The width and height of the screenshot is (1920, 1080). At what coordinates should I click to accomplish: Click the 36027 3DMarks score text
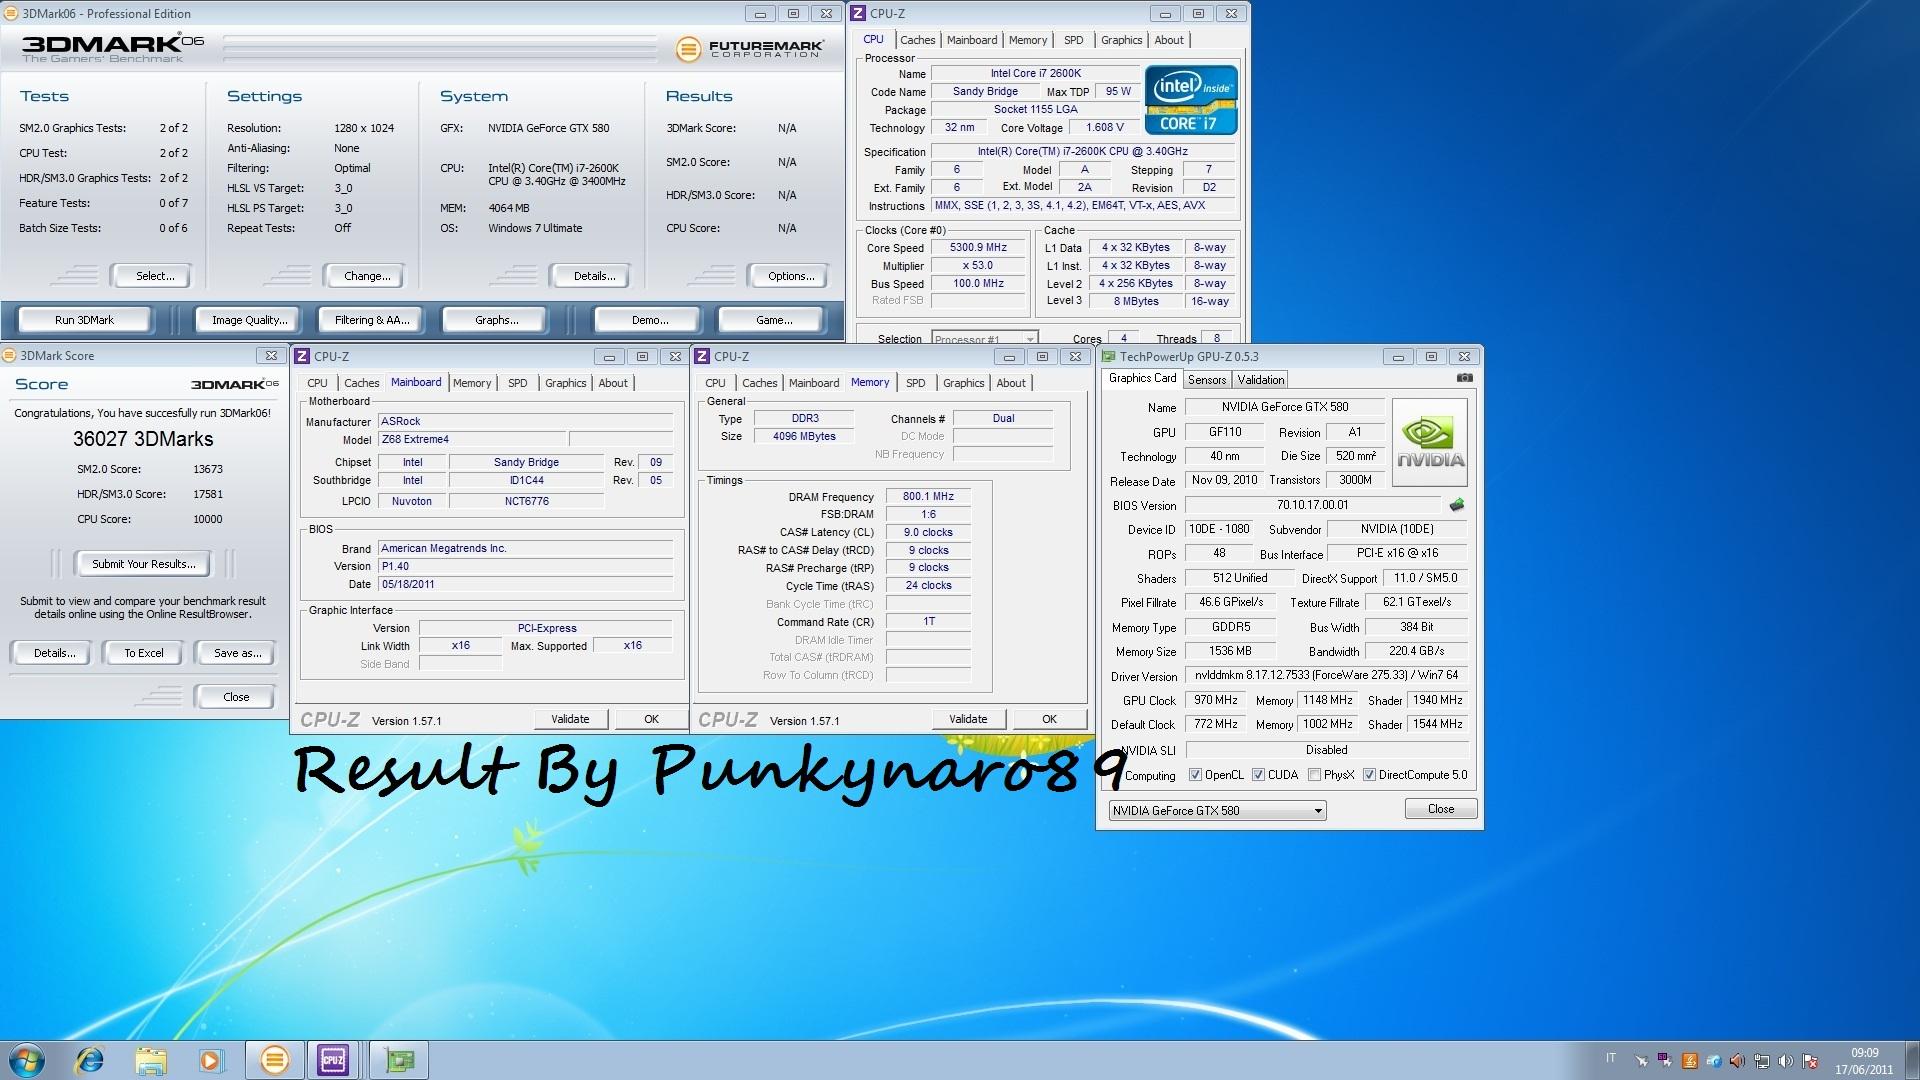click(x=143, y=439)
